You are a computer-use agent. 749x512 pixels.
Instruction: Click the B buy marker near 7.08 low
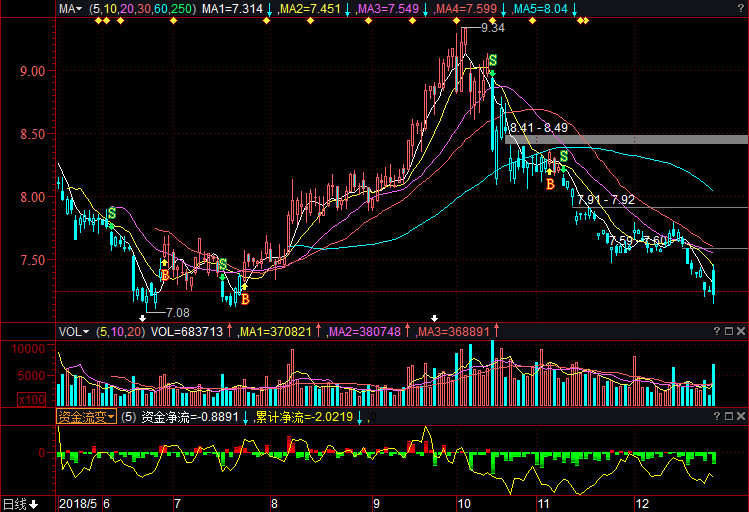(x=164, y=274)
